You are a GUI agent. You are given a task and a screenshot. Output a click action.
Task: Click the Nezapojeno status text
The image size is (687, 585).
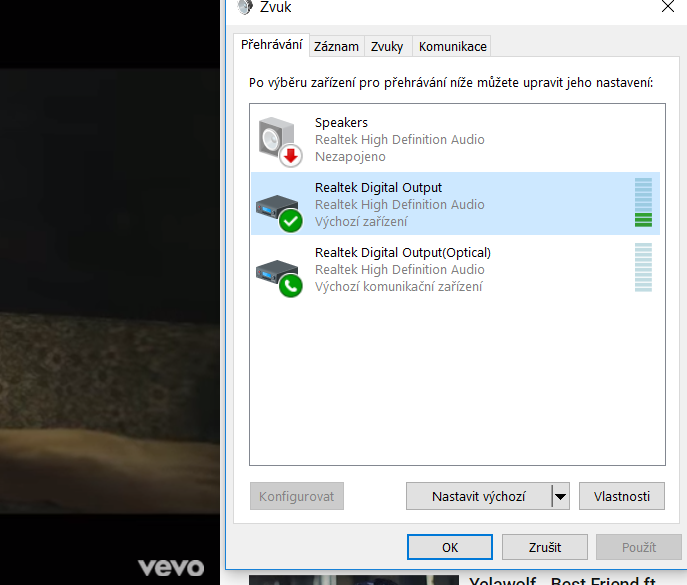[x=350, y=157]
